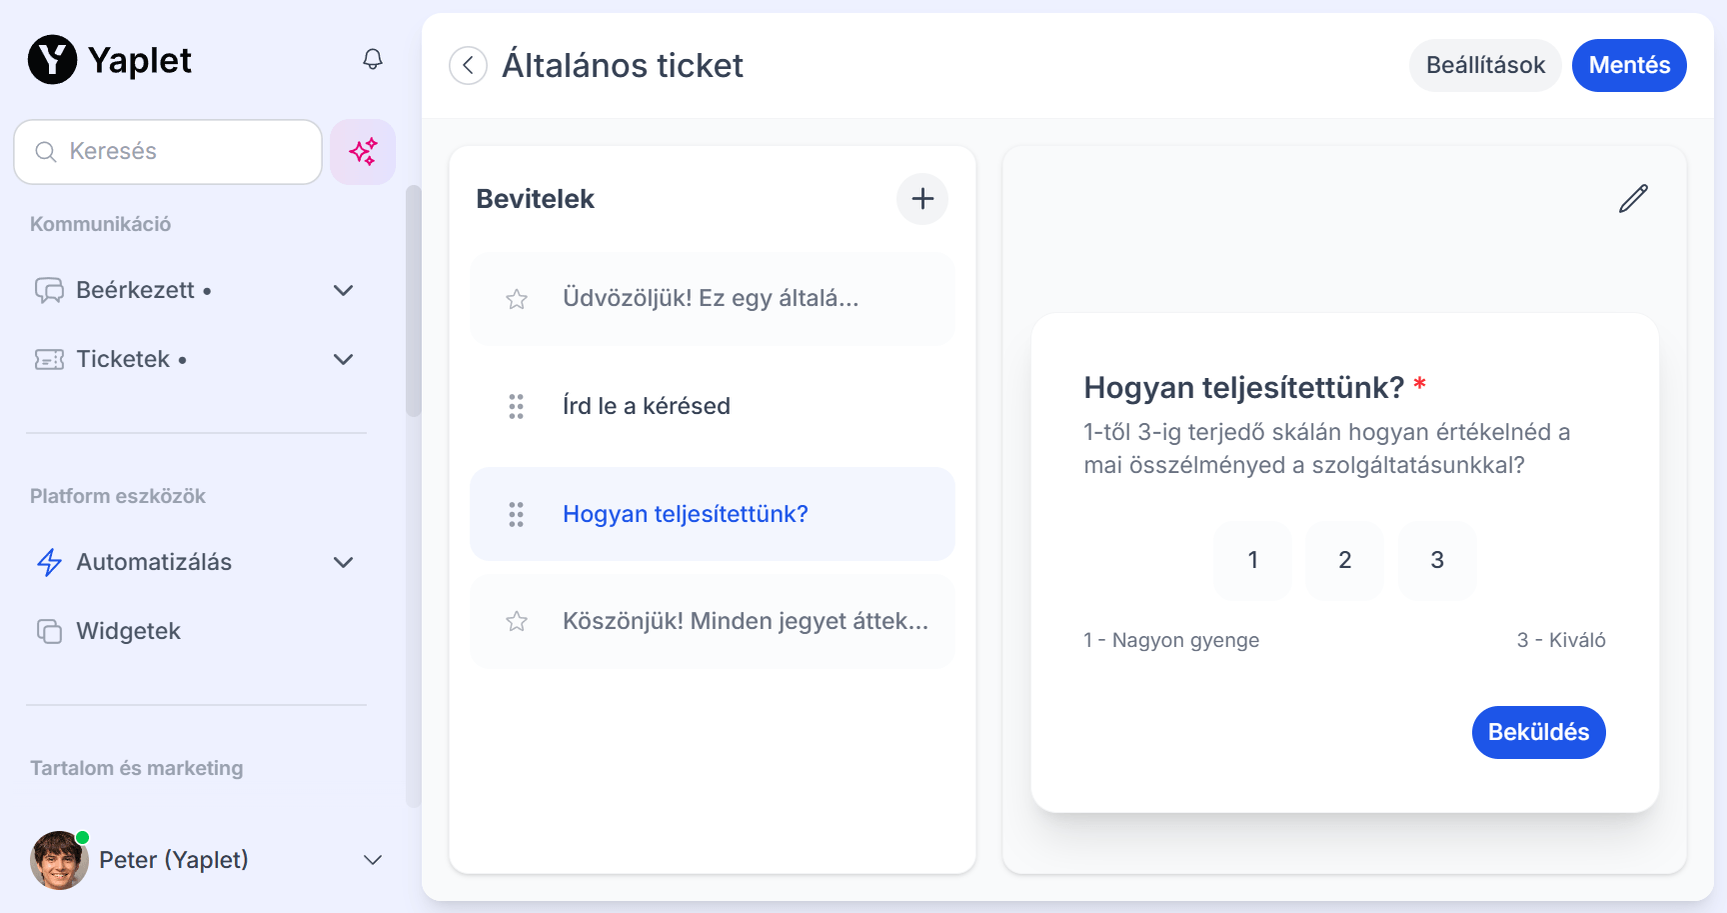Screen dimensions: 1727x913
Task: Select rating option 1
Action: [1252, 560]
